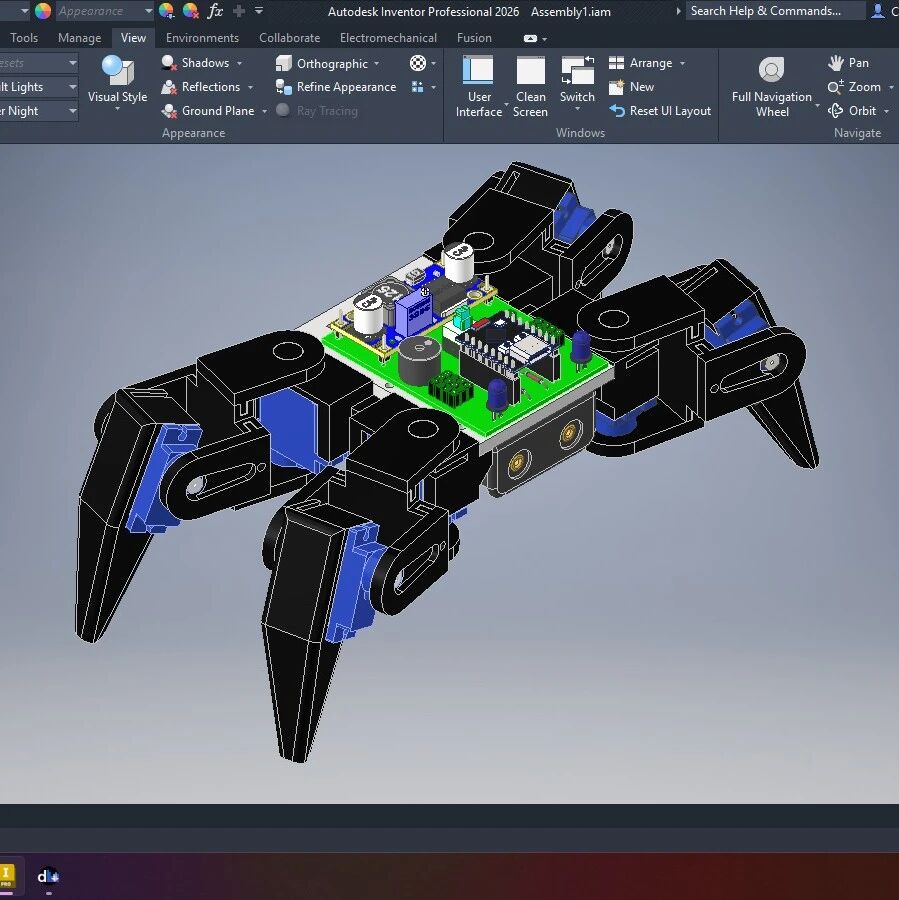Expand the Switch dropdown arrow
The image size is (899, 900).
(577, 109)
